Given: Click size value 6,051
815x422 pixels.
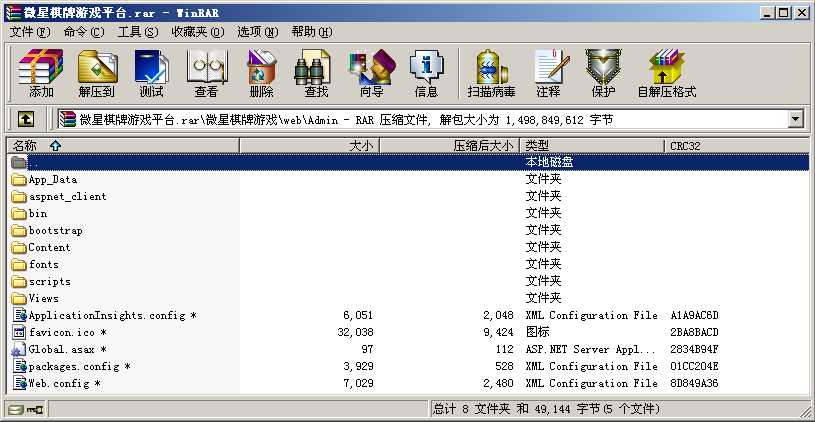Looking at the screenshot, I should coord(358,315).
